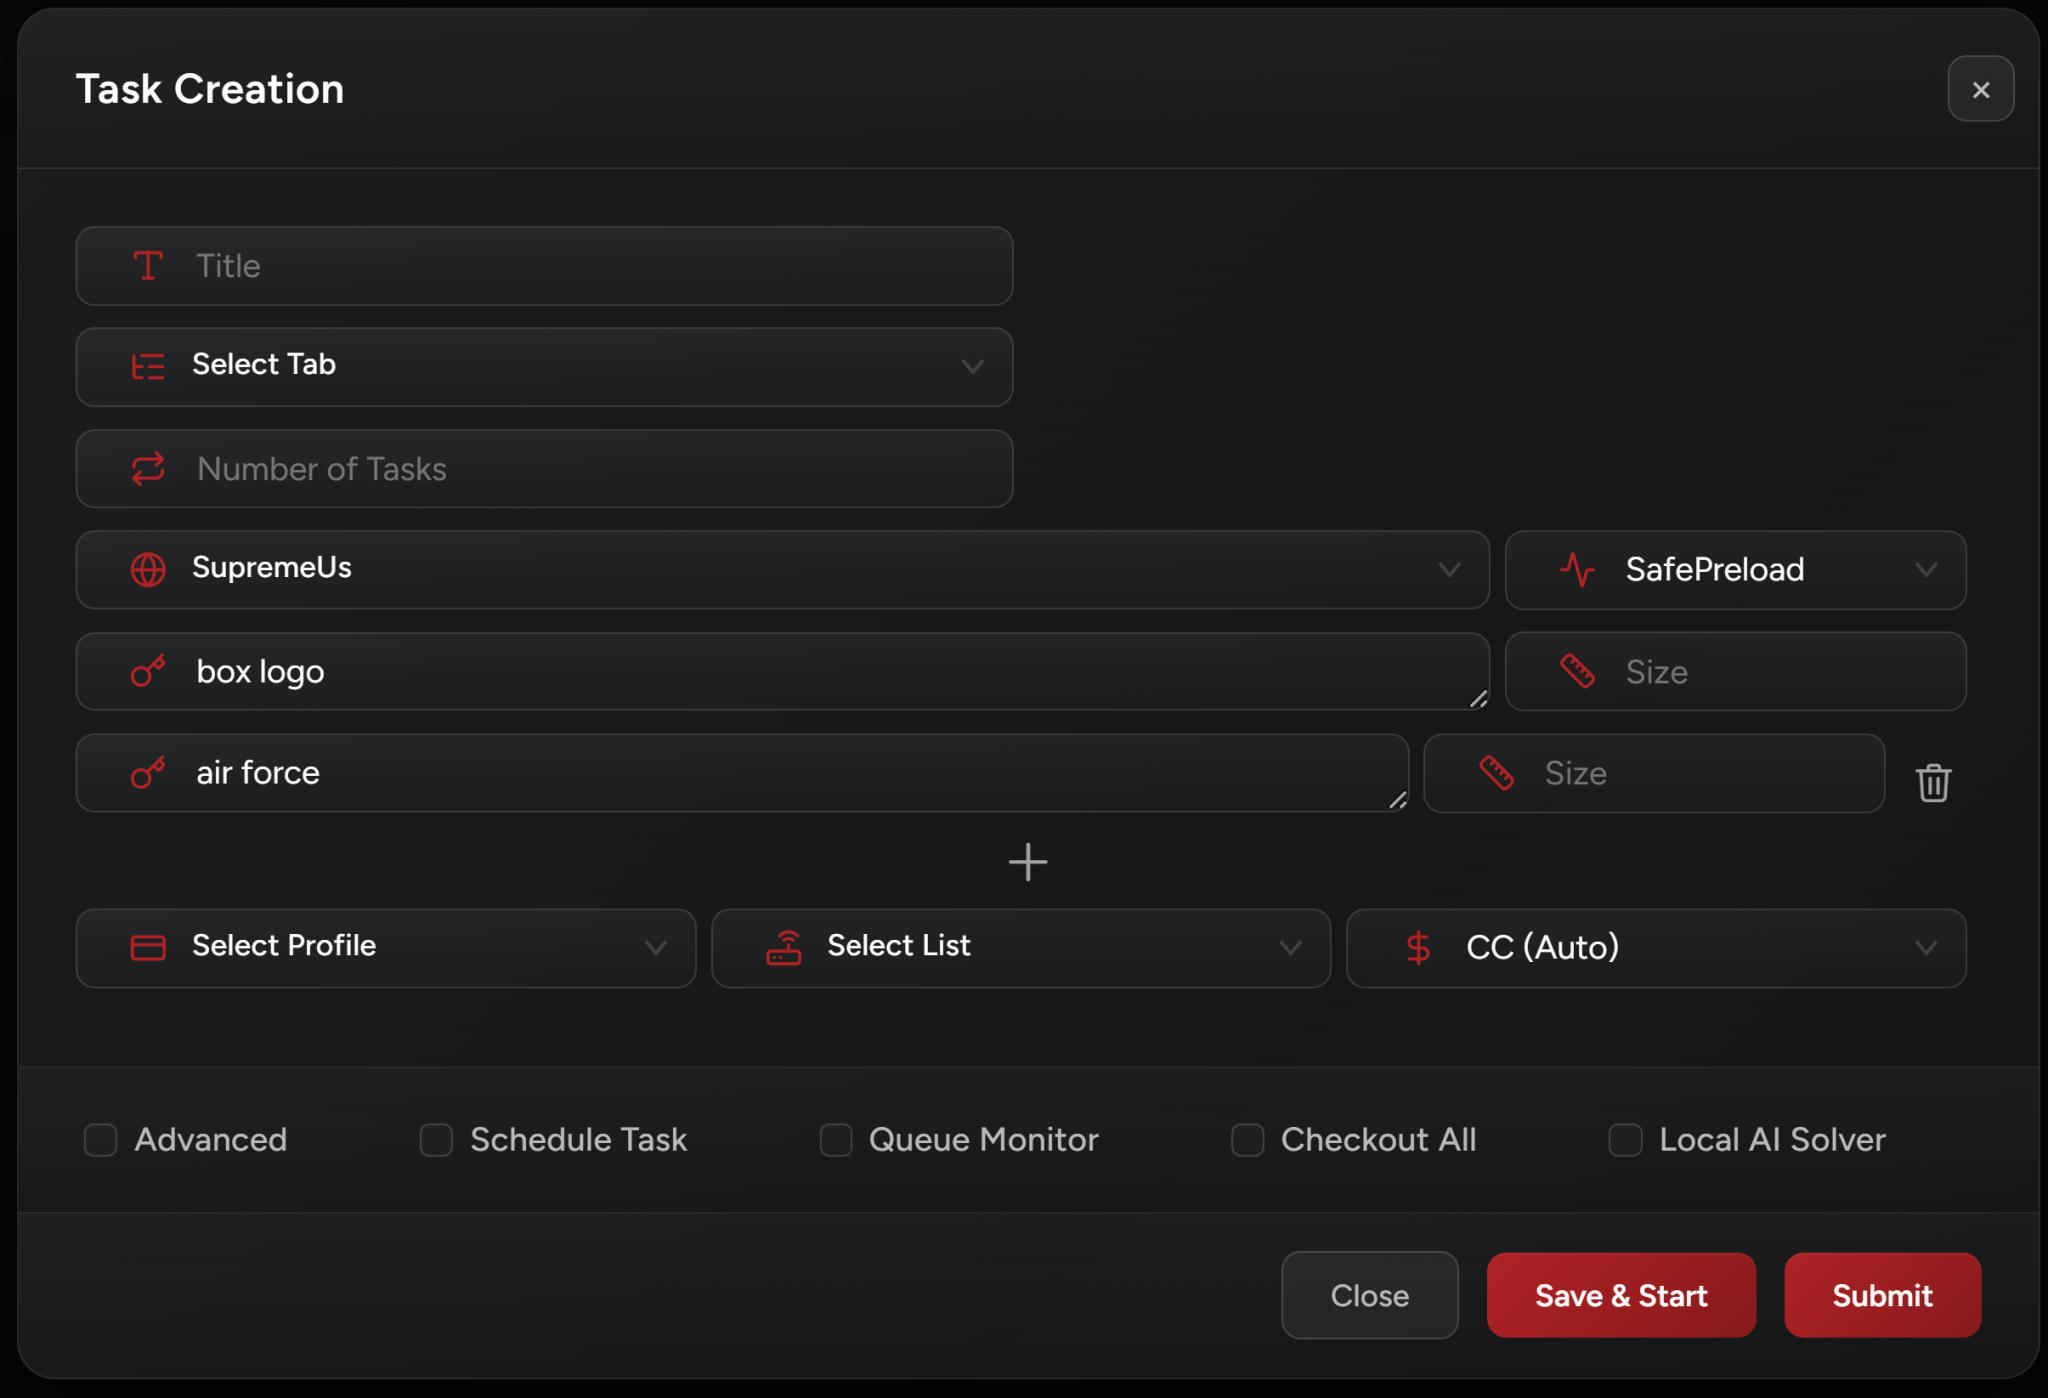The width and height of the screenshot is (2048, 1398).
Task: Expand the Select Profile dropdown
Action: pos(655,947)
